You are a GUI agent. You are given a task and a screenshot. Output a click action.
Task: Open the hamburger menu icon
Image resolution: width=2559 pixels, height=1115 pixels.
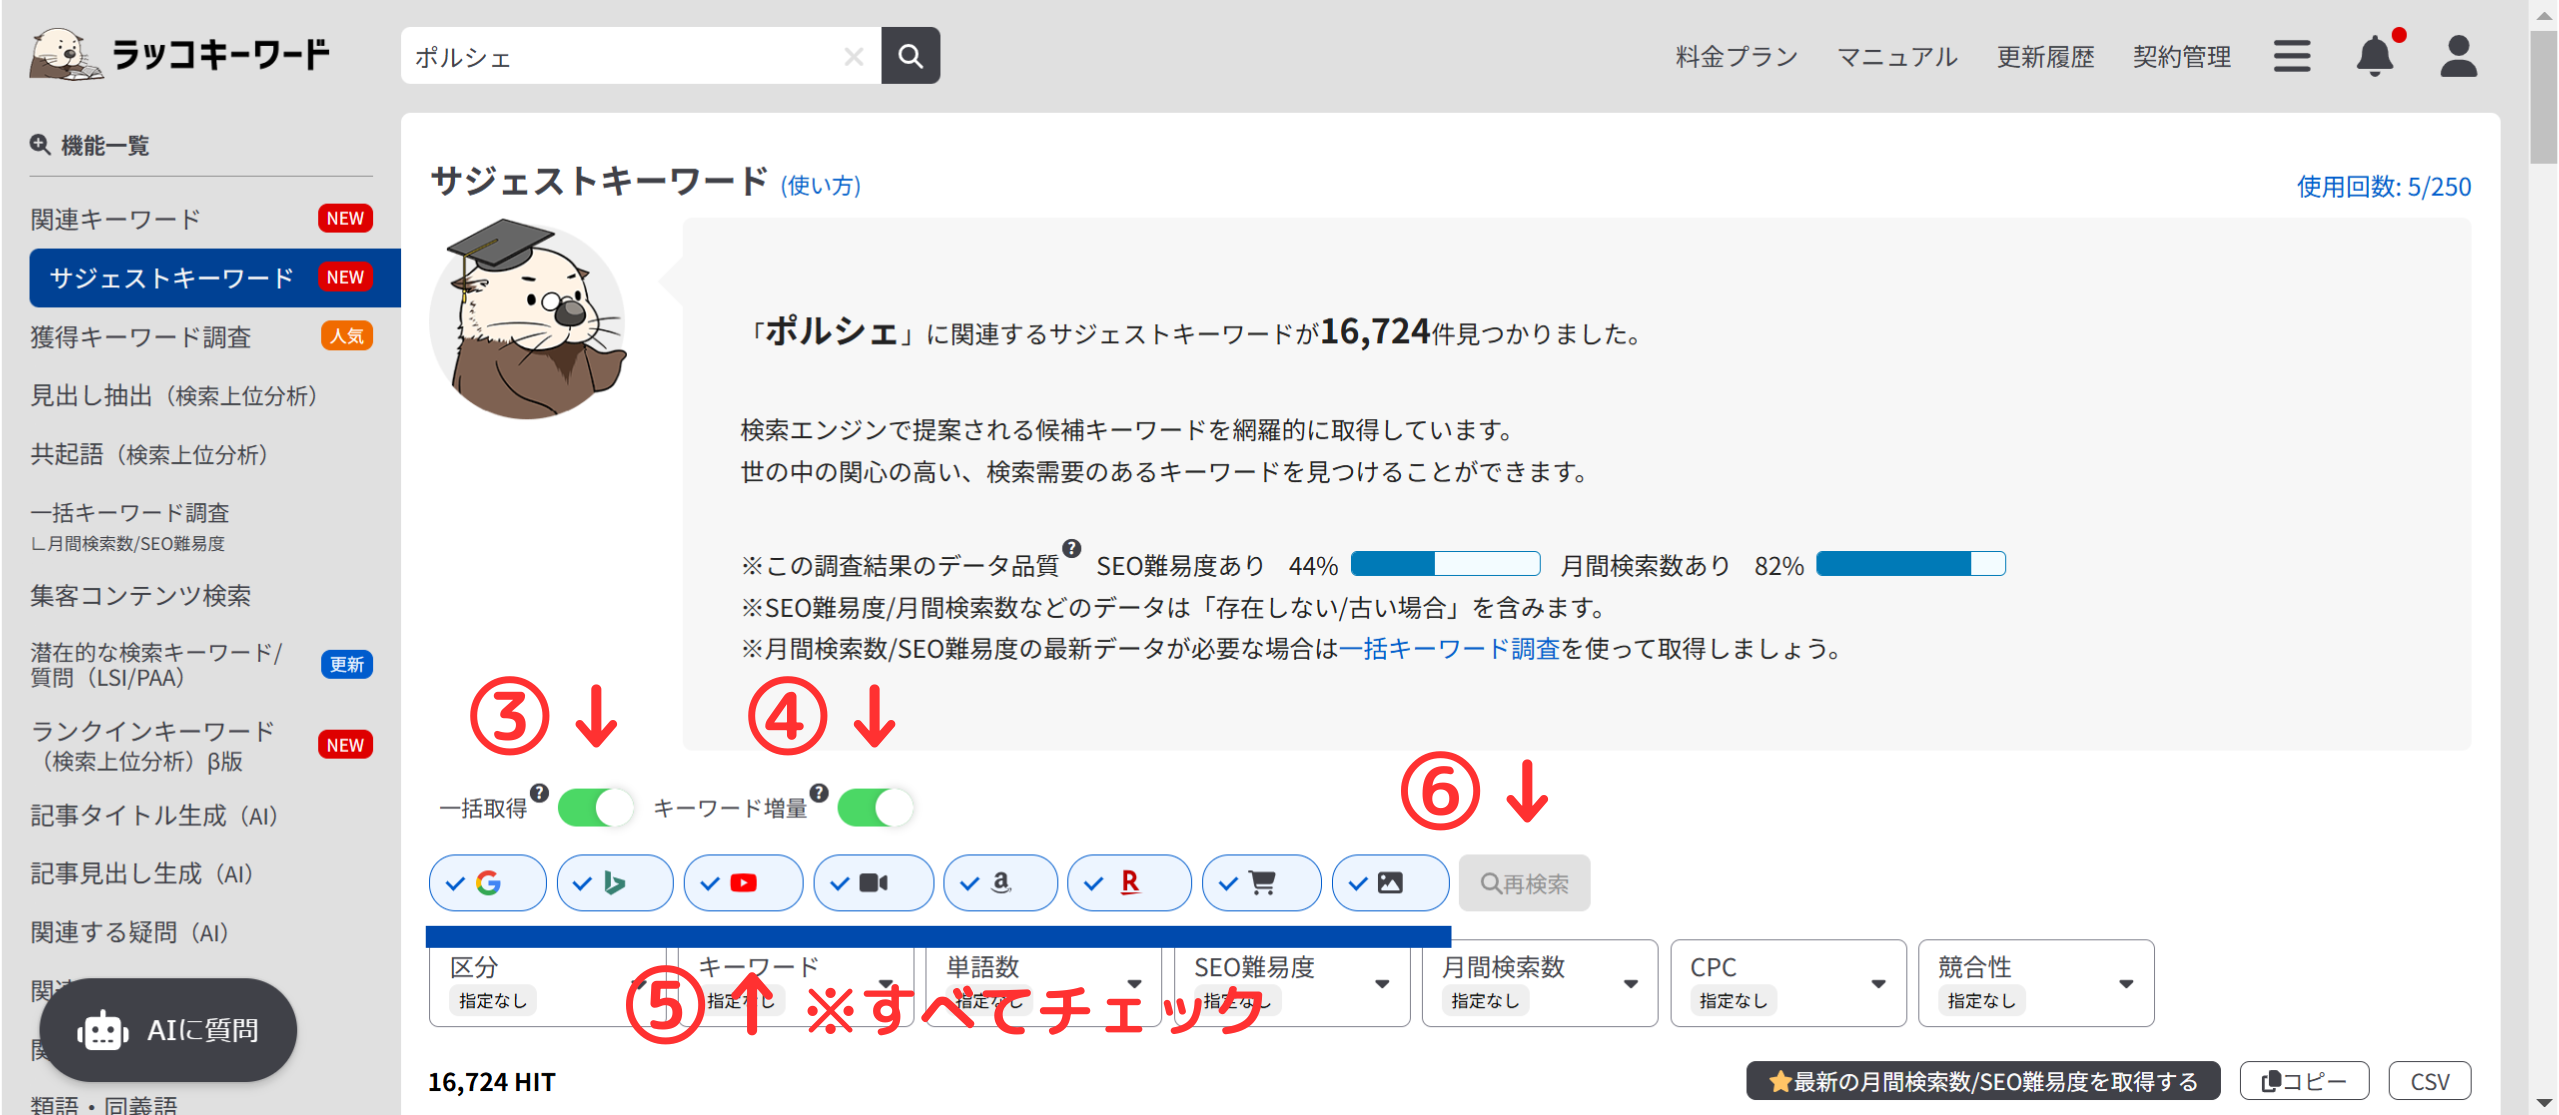pos(2291,56)
